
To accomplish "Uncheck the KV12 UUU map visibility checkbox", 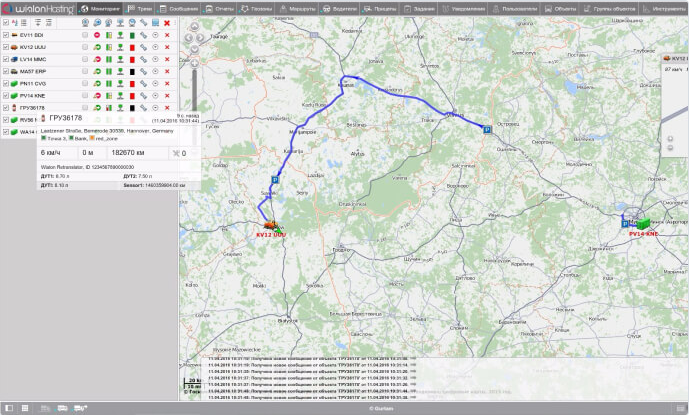I will (5, 47).
